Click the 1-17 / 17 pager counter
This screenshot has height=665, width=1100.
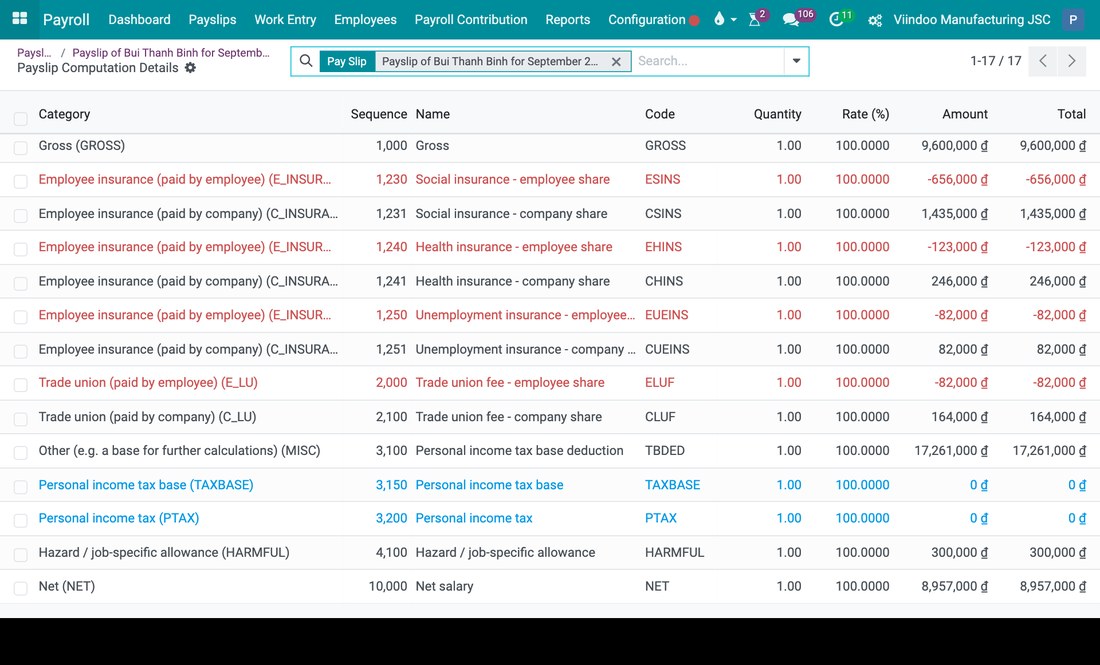995,61
